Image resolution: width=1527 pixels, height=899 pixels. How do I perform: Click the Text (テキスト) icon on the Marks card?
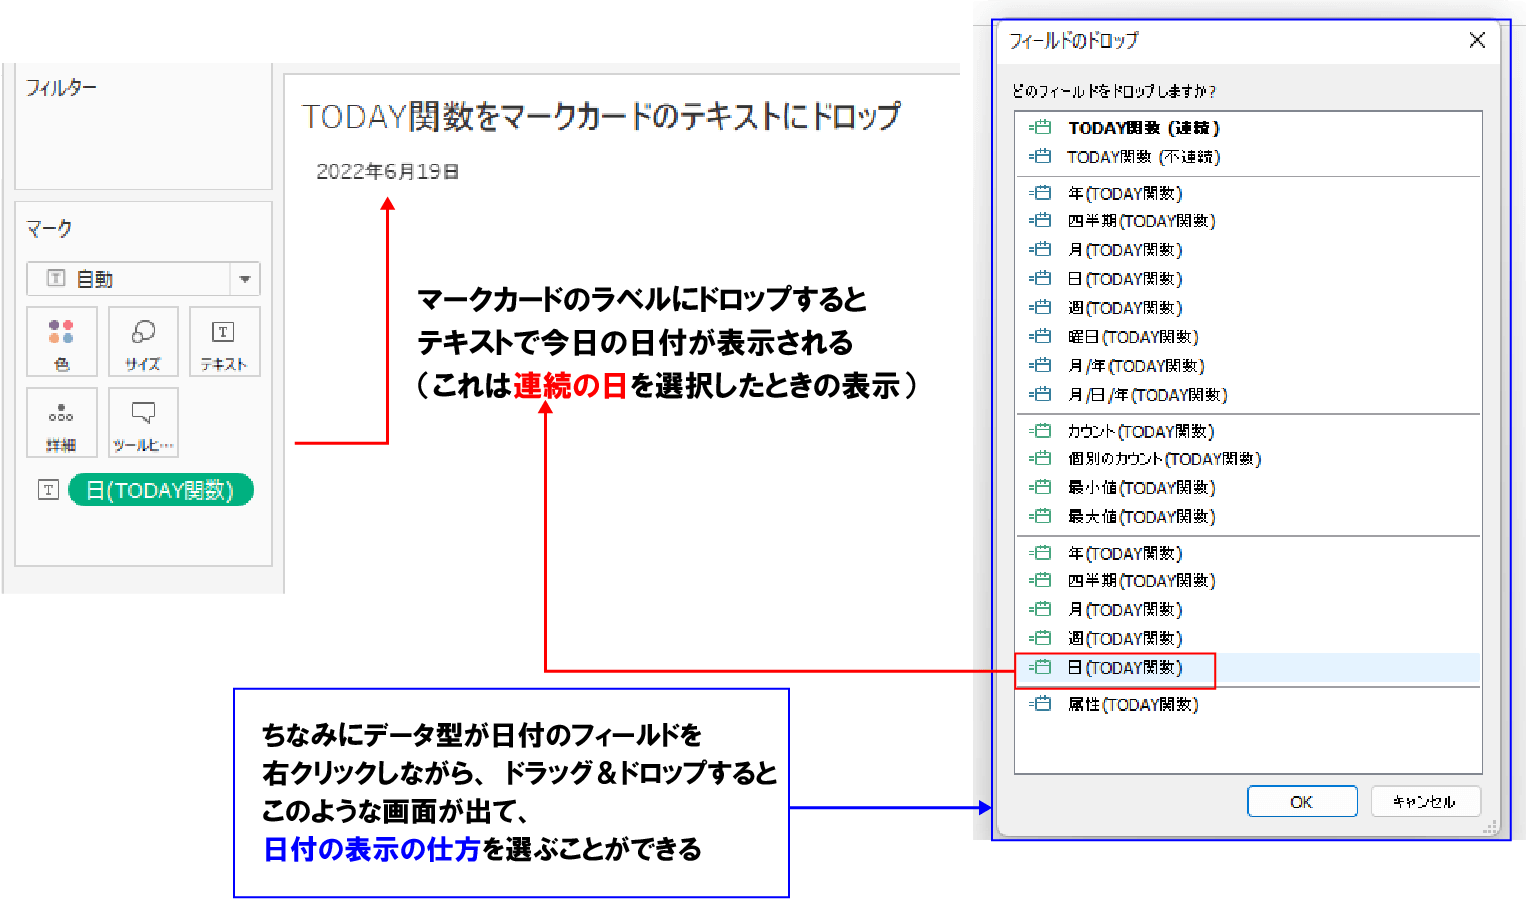(x=224, y=341)
